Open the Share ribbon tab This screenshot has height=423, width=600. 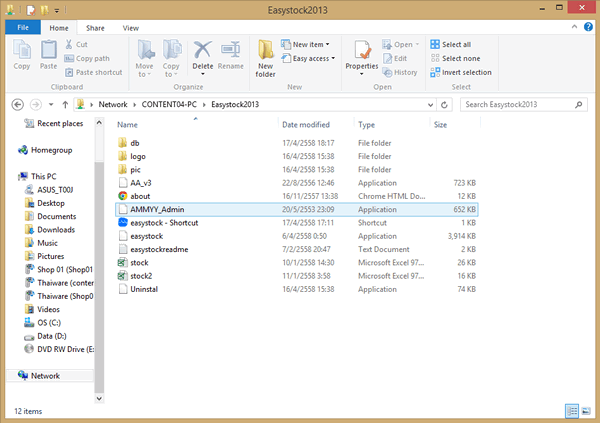(95, 28)
